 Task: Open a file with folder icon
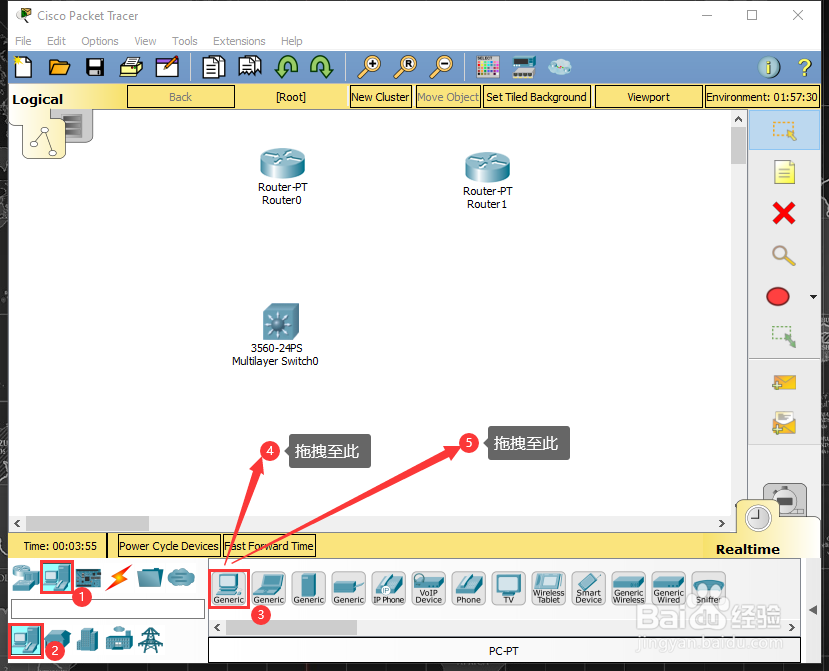[59, 67]
